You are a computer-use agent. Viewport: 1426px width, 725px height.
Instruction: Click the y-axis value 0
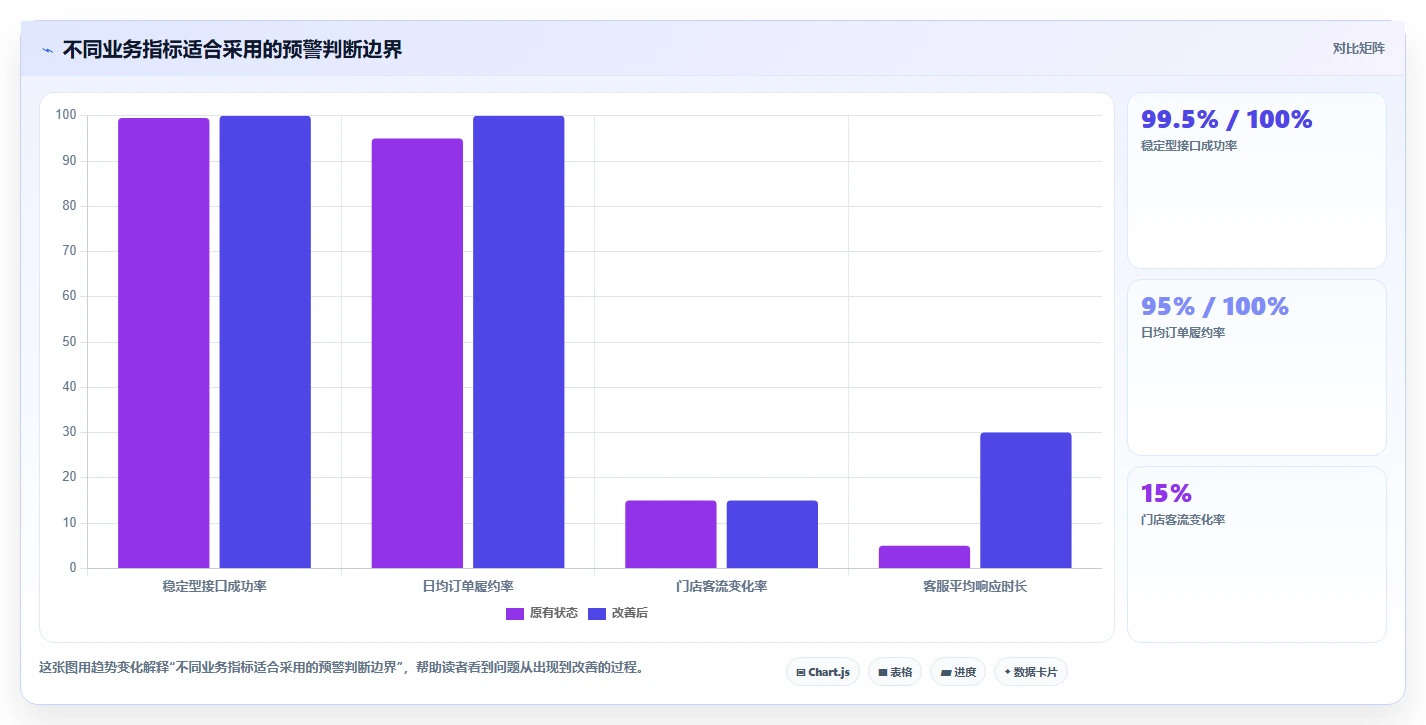(73, 568)
